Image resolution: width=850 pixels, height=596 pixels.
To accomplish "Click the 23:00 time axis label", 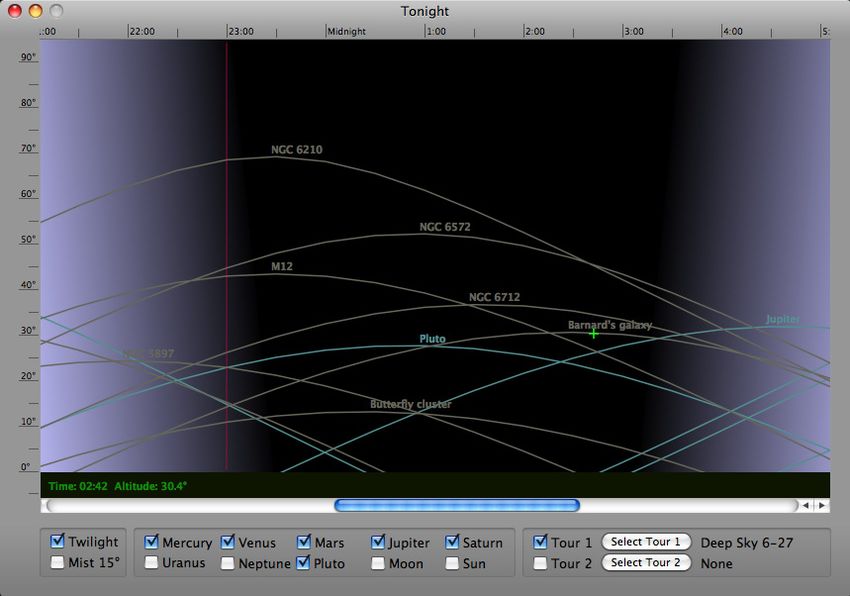I will 241,31.
